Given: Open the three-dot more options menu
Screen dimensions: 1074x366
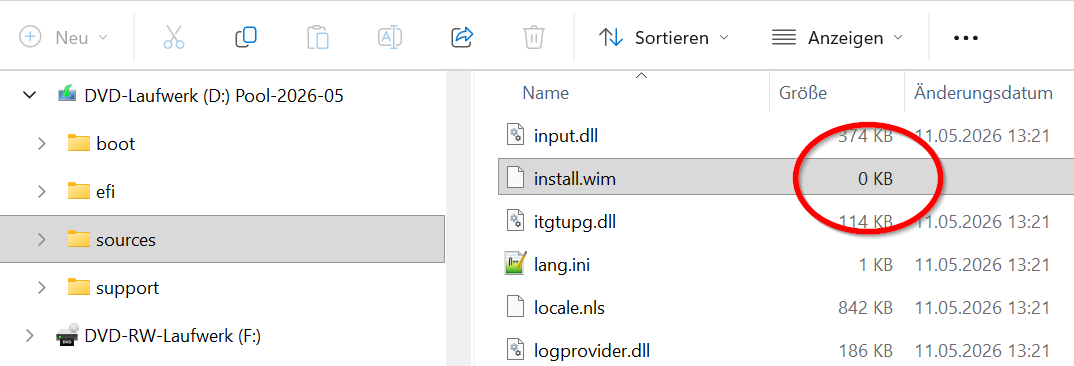Looking at the screenshot, I should click(x=966, y=38).
